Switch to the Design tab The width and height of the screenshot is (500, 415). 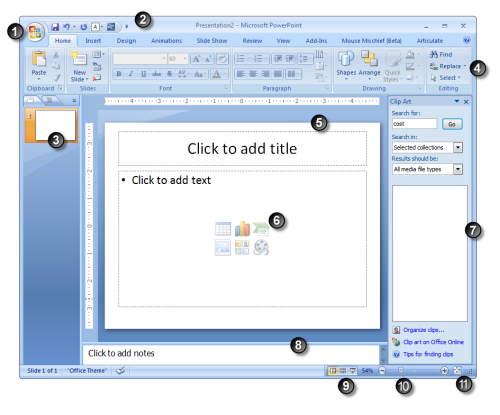pyautogui.click(x=126, y=41)
